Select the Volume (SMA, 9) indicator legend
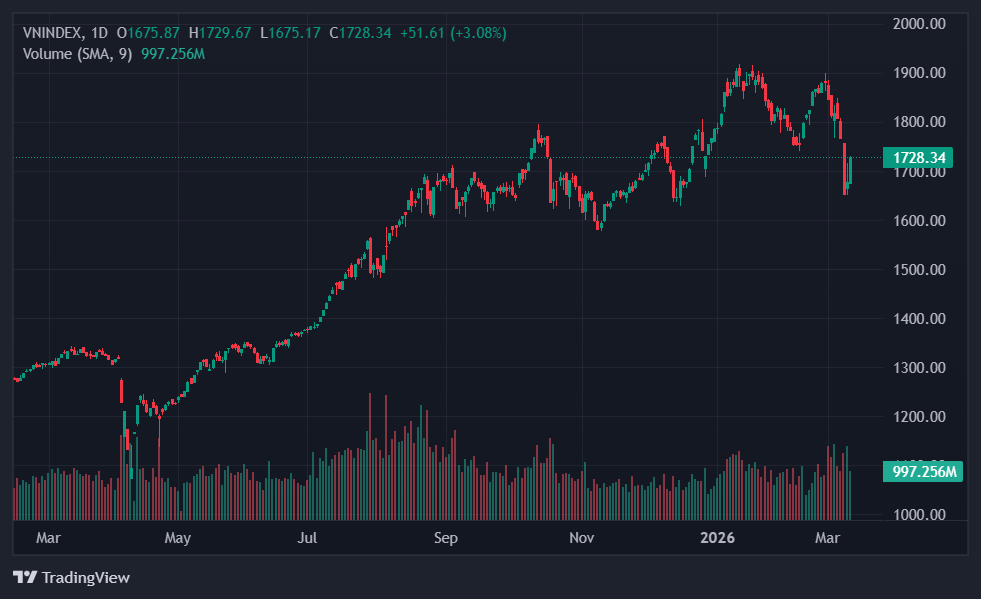The width and height of the screenshot is (981, 599). (77, 53)
